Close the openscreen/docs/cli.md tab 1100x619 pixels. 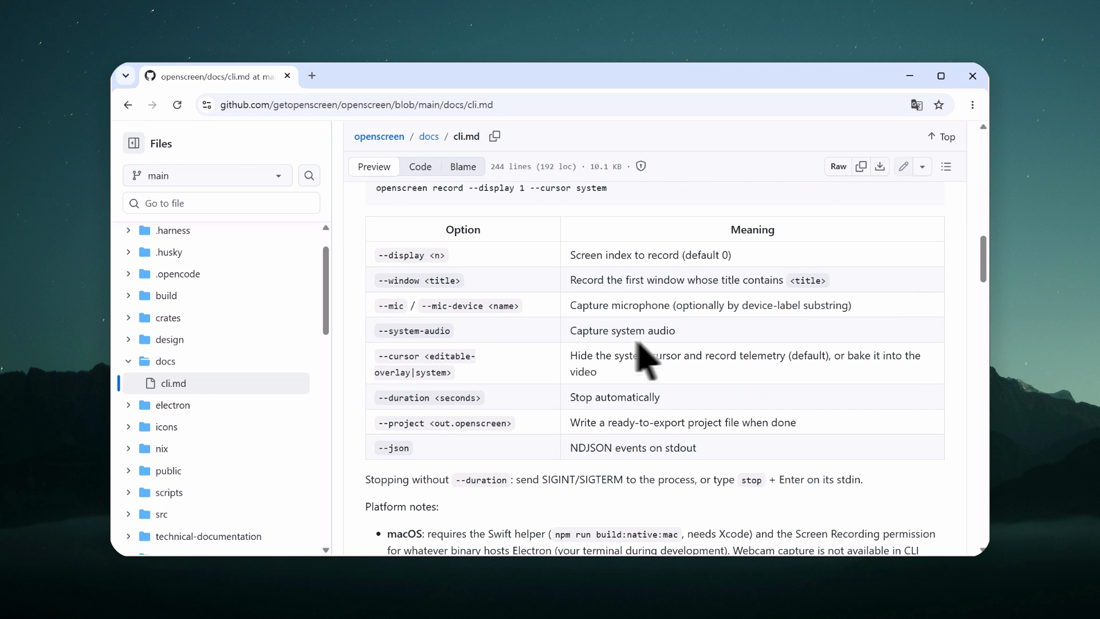[287, 76]
